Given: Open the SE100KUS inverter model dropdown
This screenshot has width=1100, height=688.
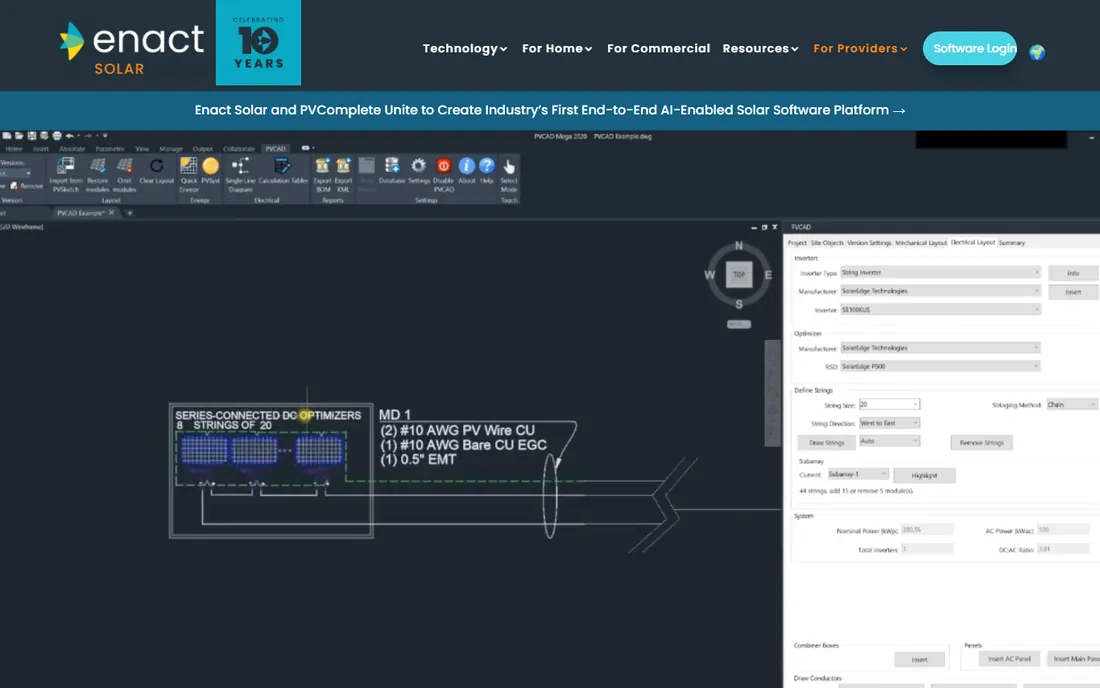Looking at the screenshot, I should (940, 309).
